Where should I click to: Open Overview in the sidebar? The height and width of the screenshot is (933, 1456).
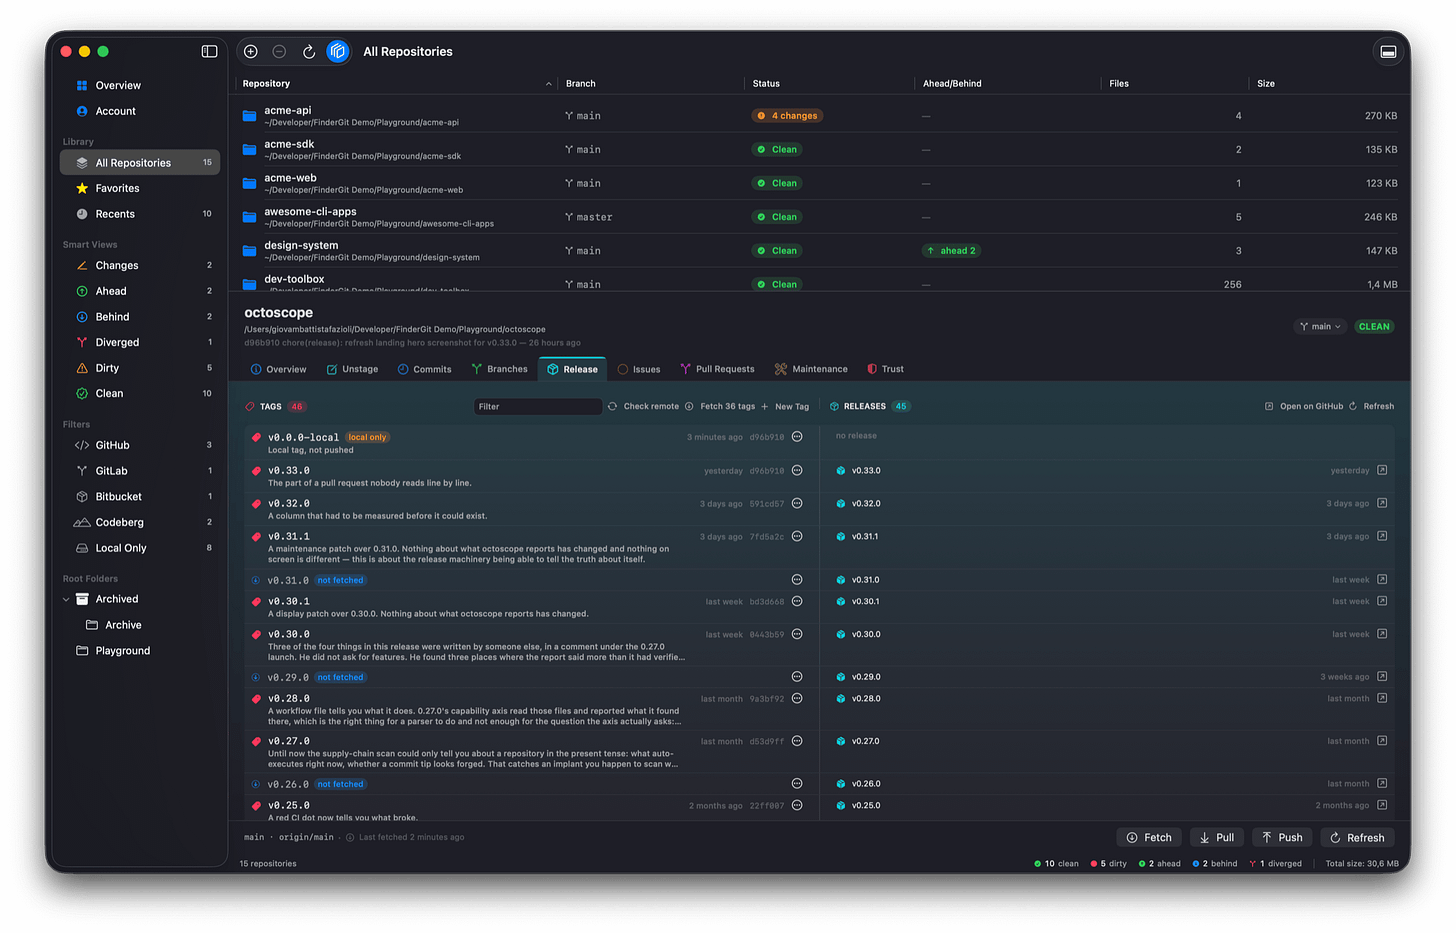140,85
